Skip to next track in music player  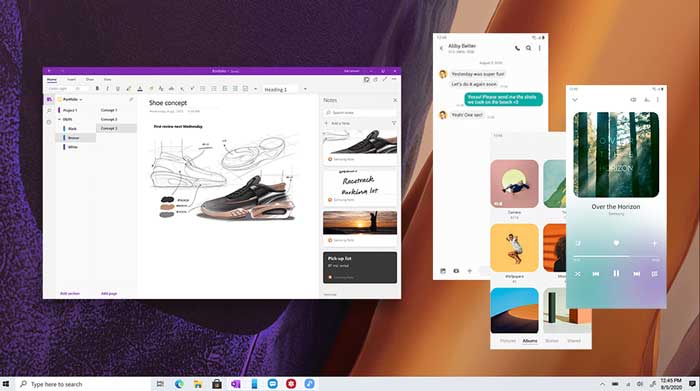[x=637, y=274]
